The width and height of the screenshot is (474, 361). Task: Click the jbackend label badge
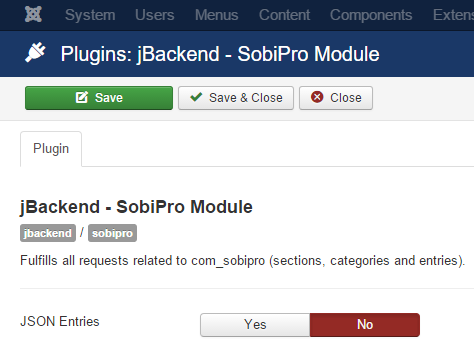(x=48, y=233)
